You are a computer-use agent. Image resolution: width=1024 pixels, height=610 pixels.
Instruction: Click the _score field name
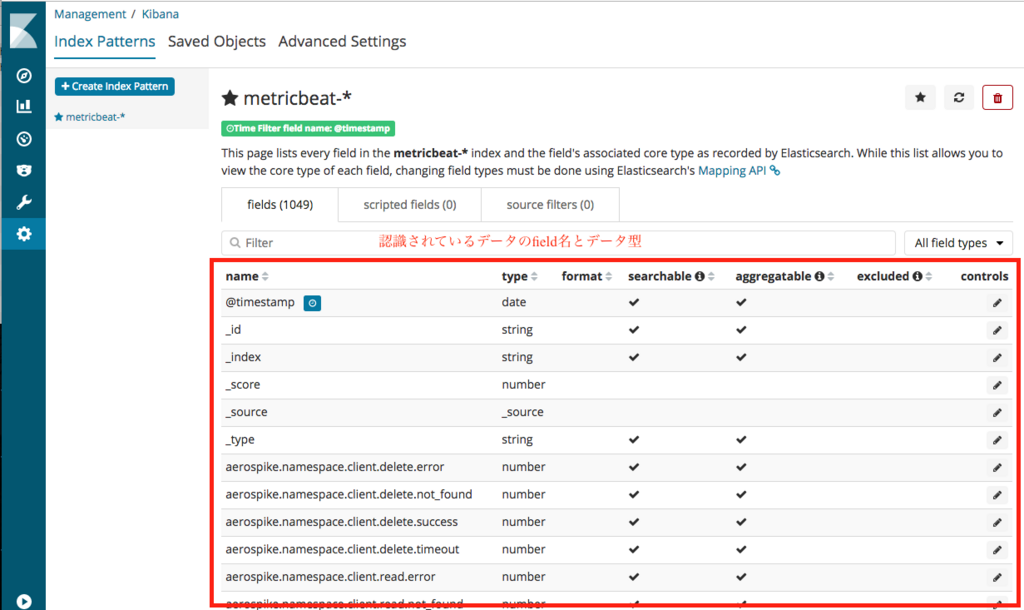pyautogui.click(x=243, y=385)
